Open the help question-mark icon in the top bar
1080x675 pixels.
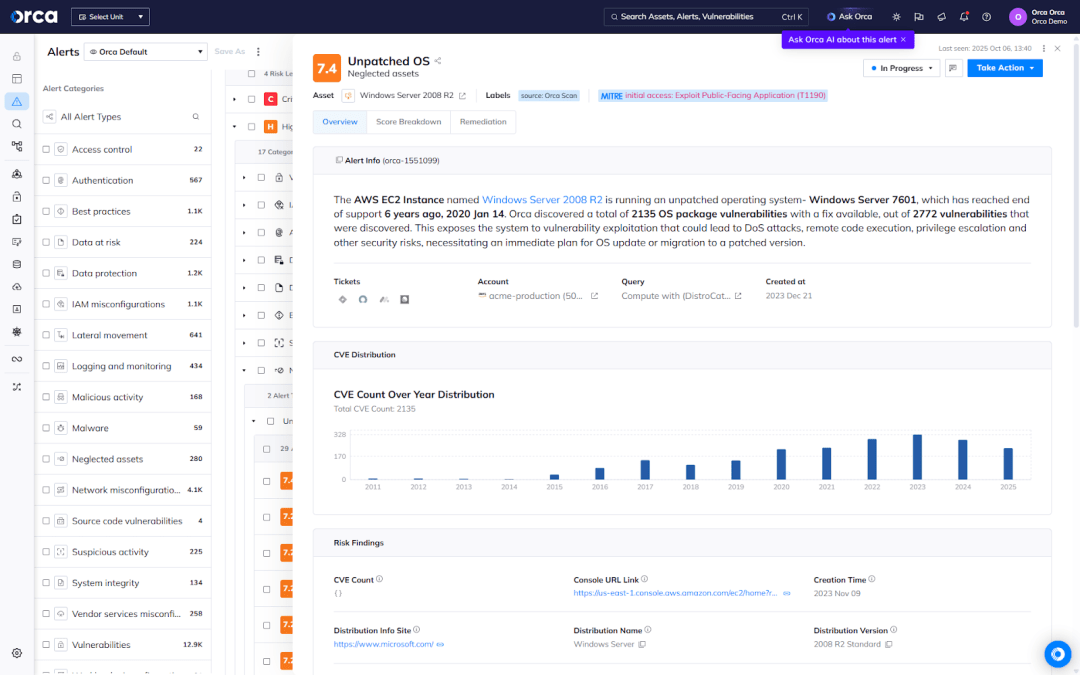click(x=985, y=17)
